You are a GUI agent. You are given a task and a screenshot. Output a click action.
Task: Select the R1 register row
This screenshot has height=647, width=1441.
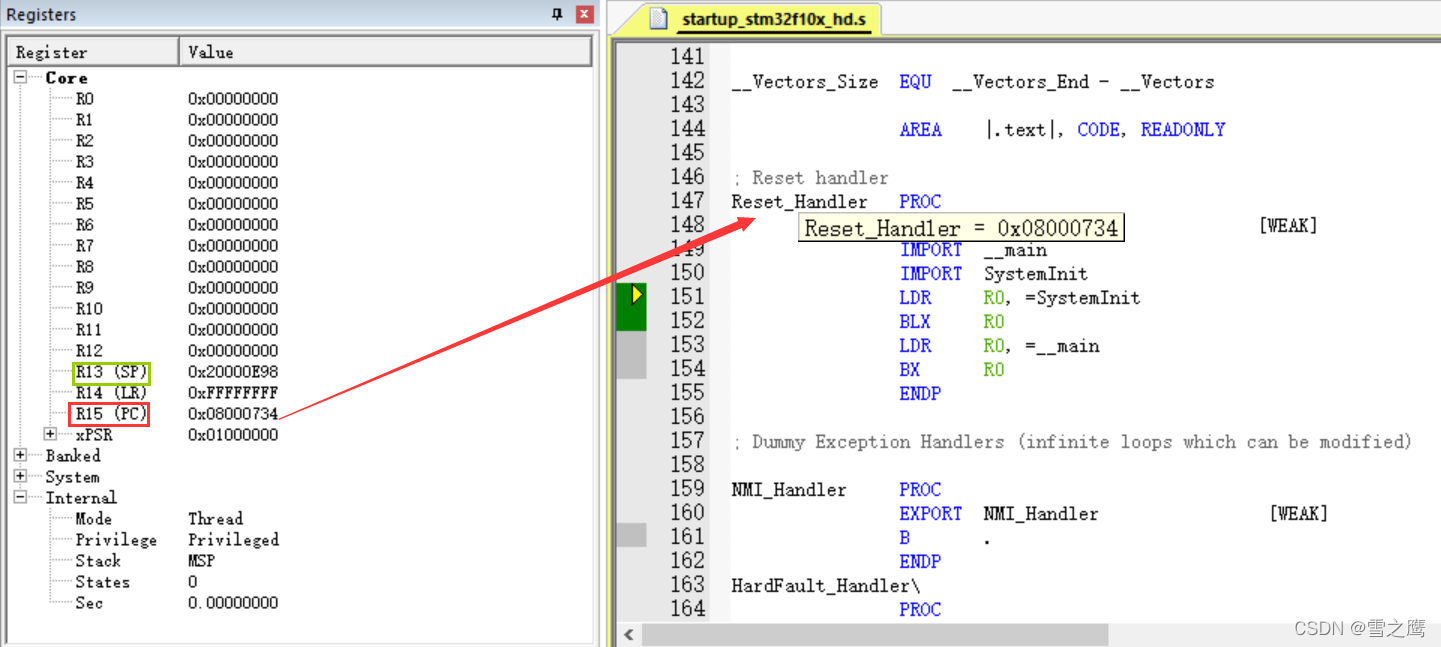300,119
